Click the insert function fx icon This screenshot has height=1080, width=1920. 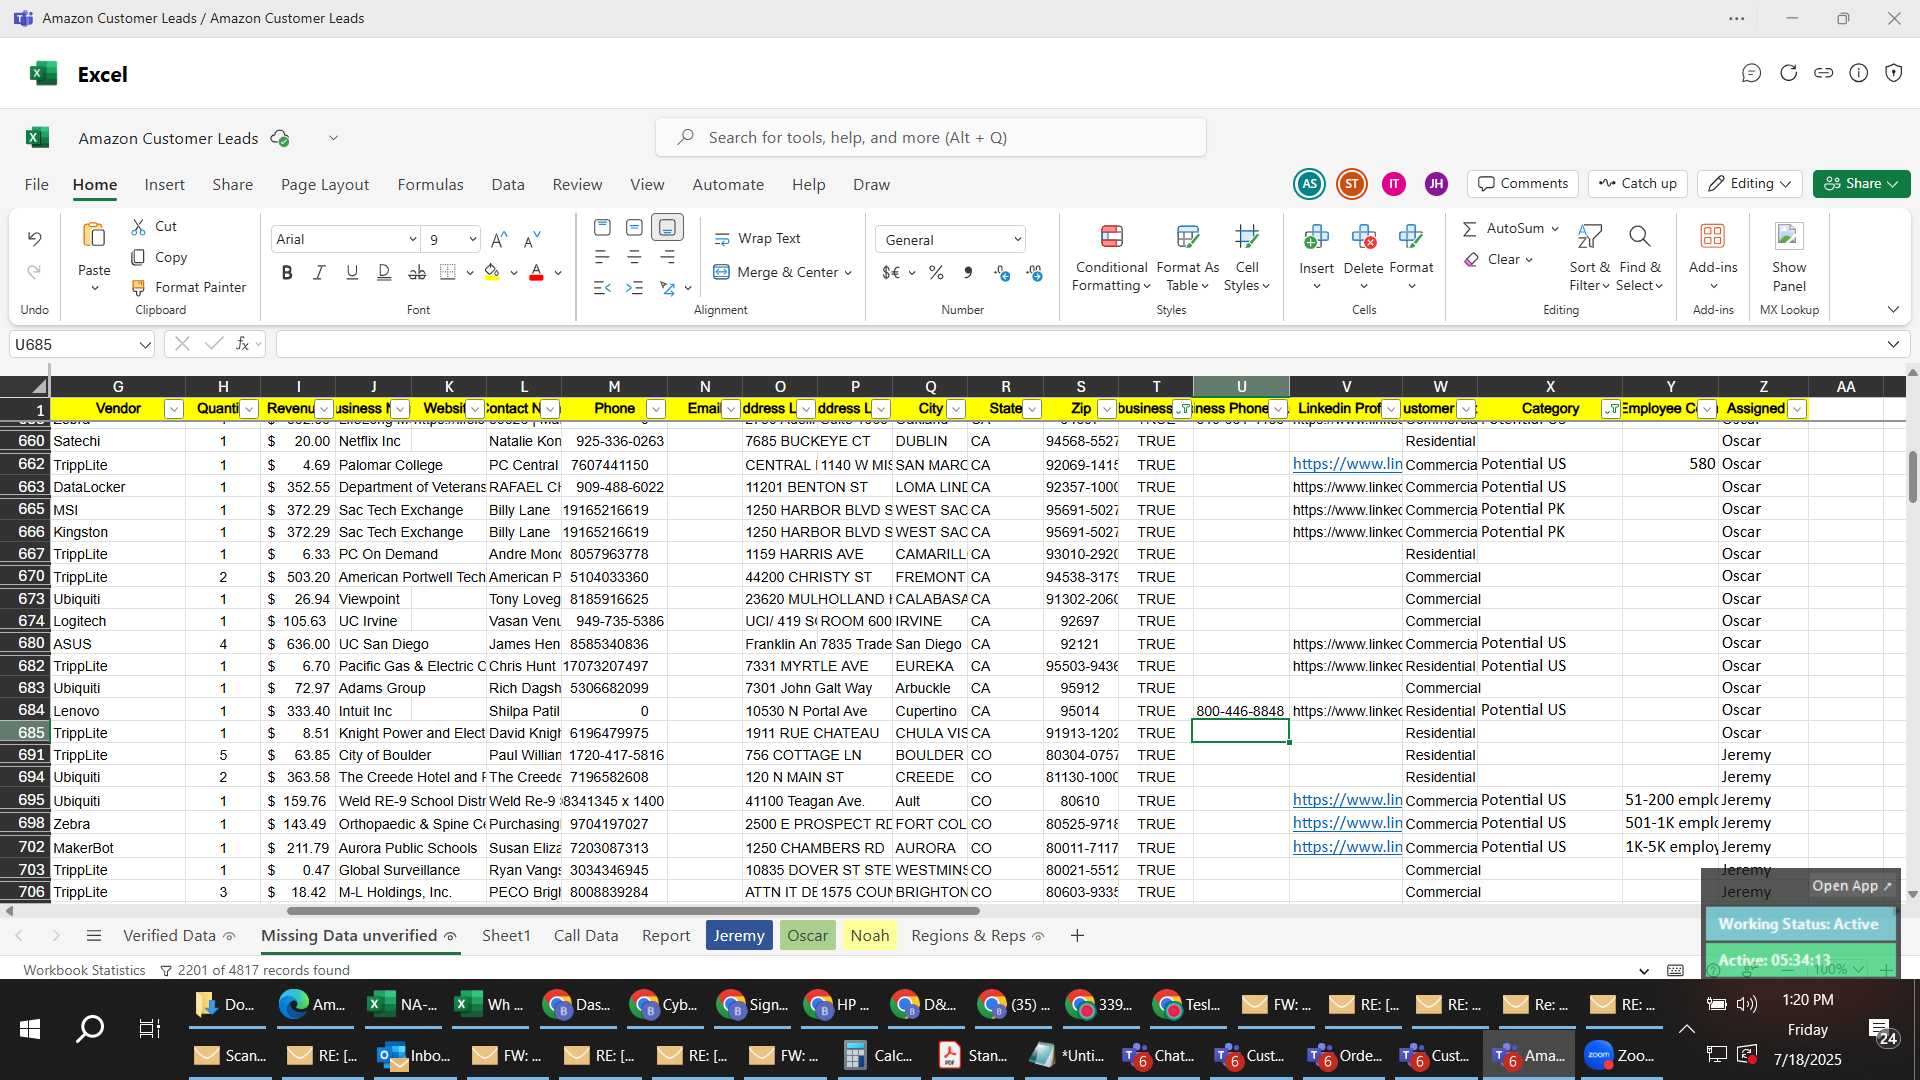point(242,344)
